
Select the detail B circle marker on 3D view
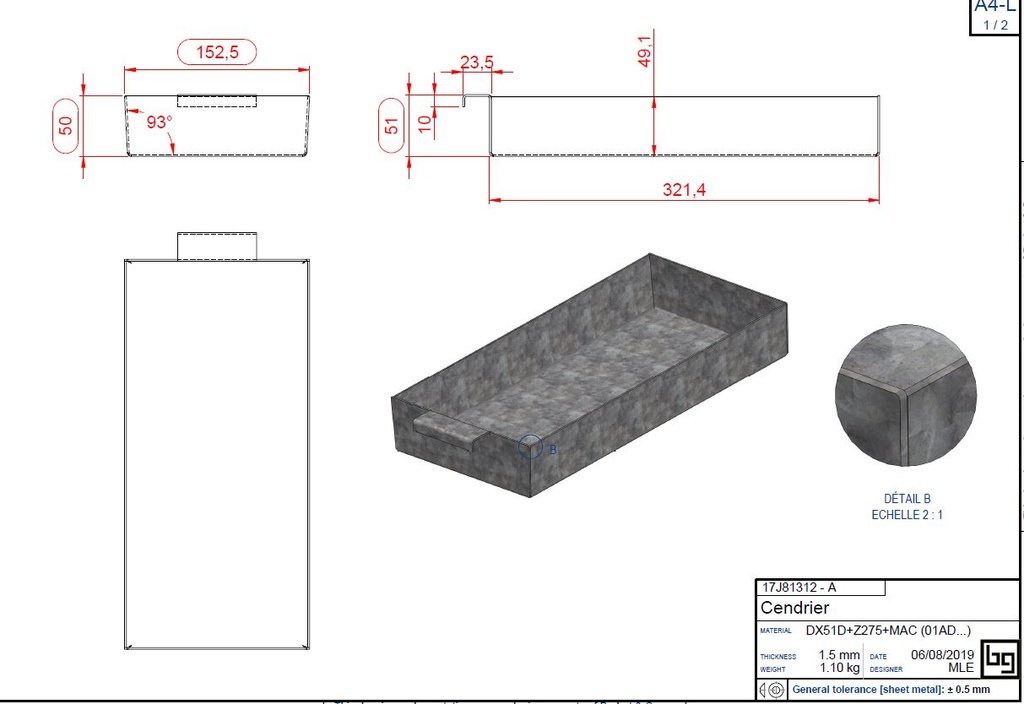[530, 446]
